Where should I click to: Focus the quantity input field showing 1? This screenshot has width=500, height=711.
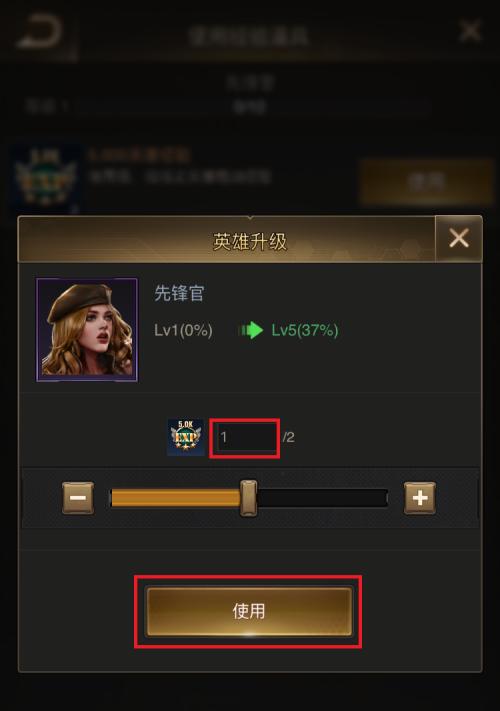(245, 438)
